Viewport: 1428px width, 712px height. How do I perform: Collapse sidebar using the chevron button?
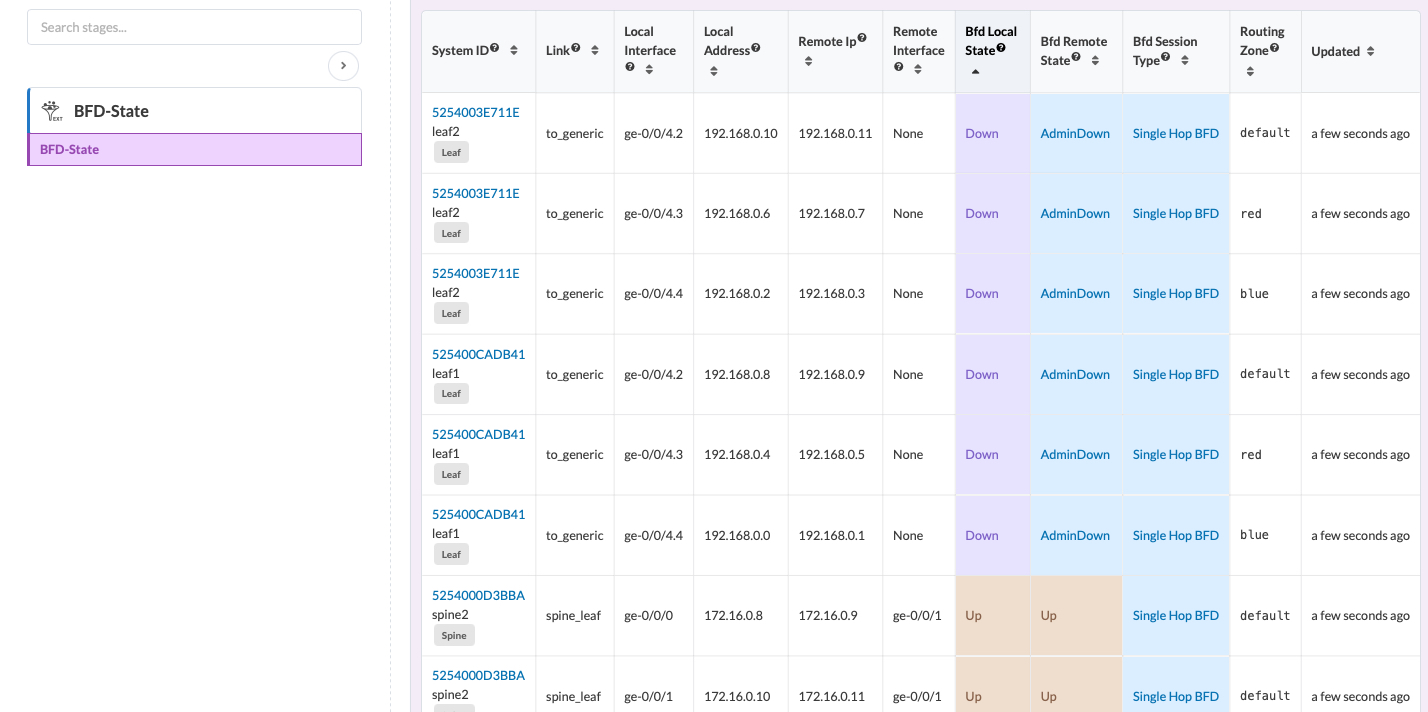pyautogui.click(x=343, y=66)
